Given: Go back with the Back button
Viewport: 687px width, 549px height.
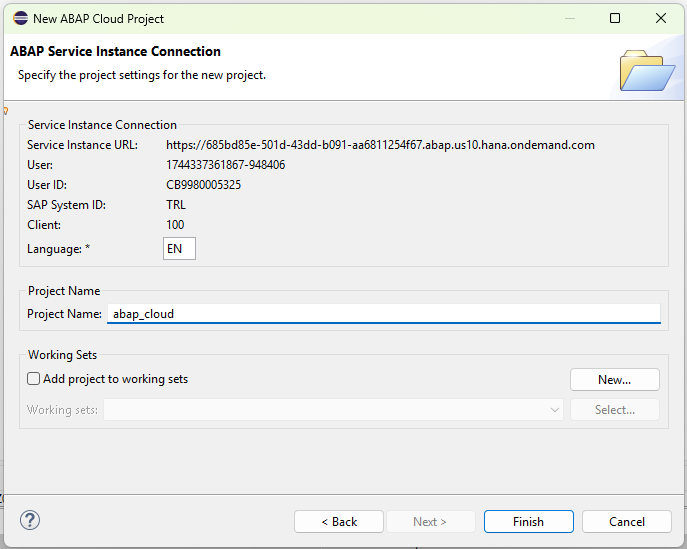Looking at the screenshot, I should click(x=339, y=521).
